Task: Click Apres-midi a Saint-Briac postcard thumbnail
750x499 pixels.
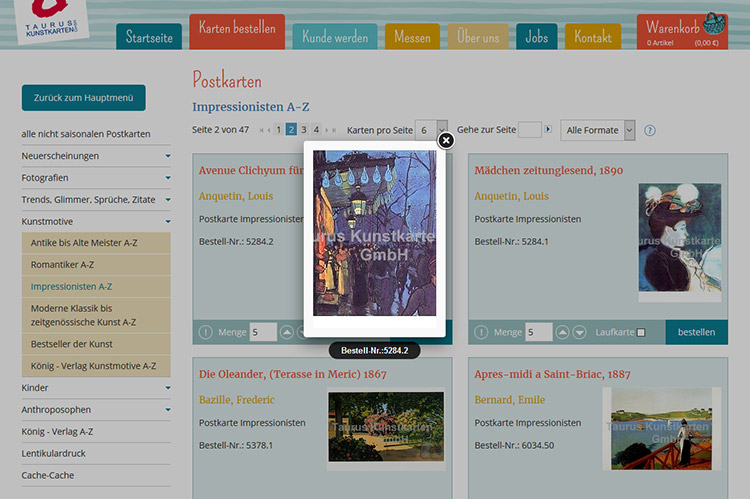Action: [662, 428]
